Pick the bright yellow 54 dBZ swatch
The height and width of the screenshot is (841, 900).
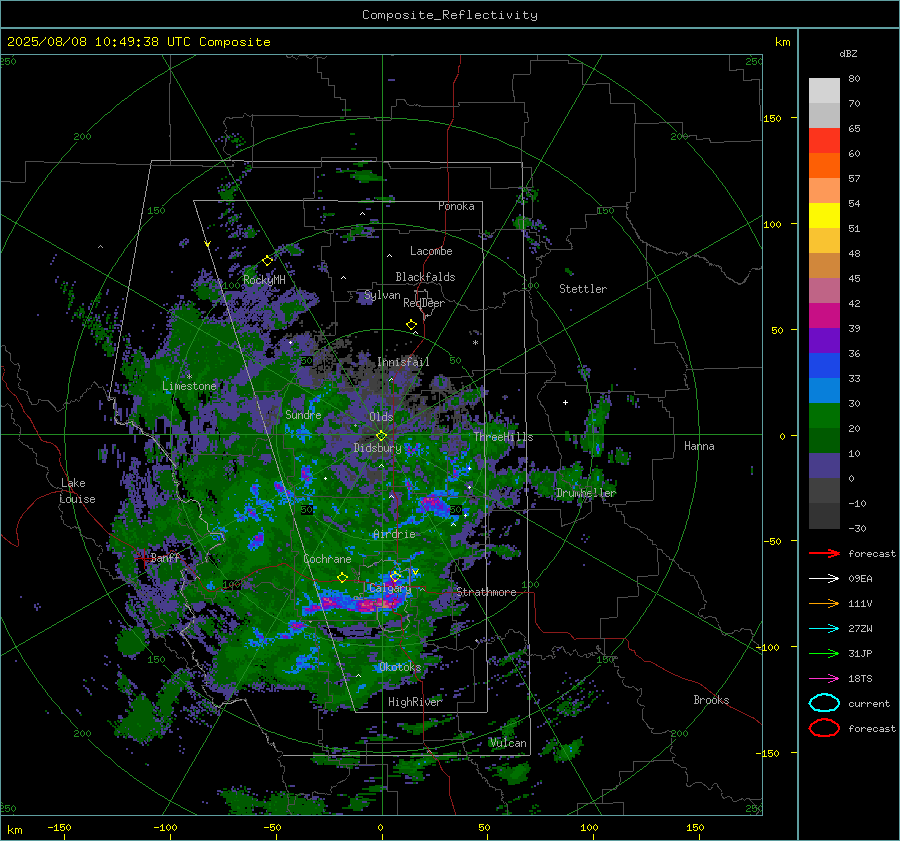pos(824,216)
